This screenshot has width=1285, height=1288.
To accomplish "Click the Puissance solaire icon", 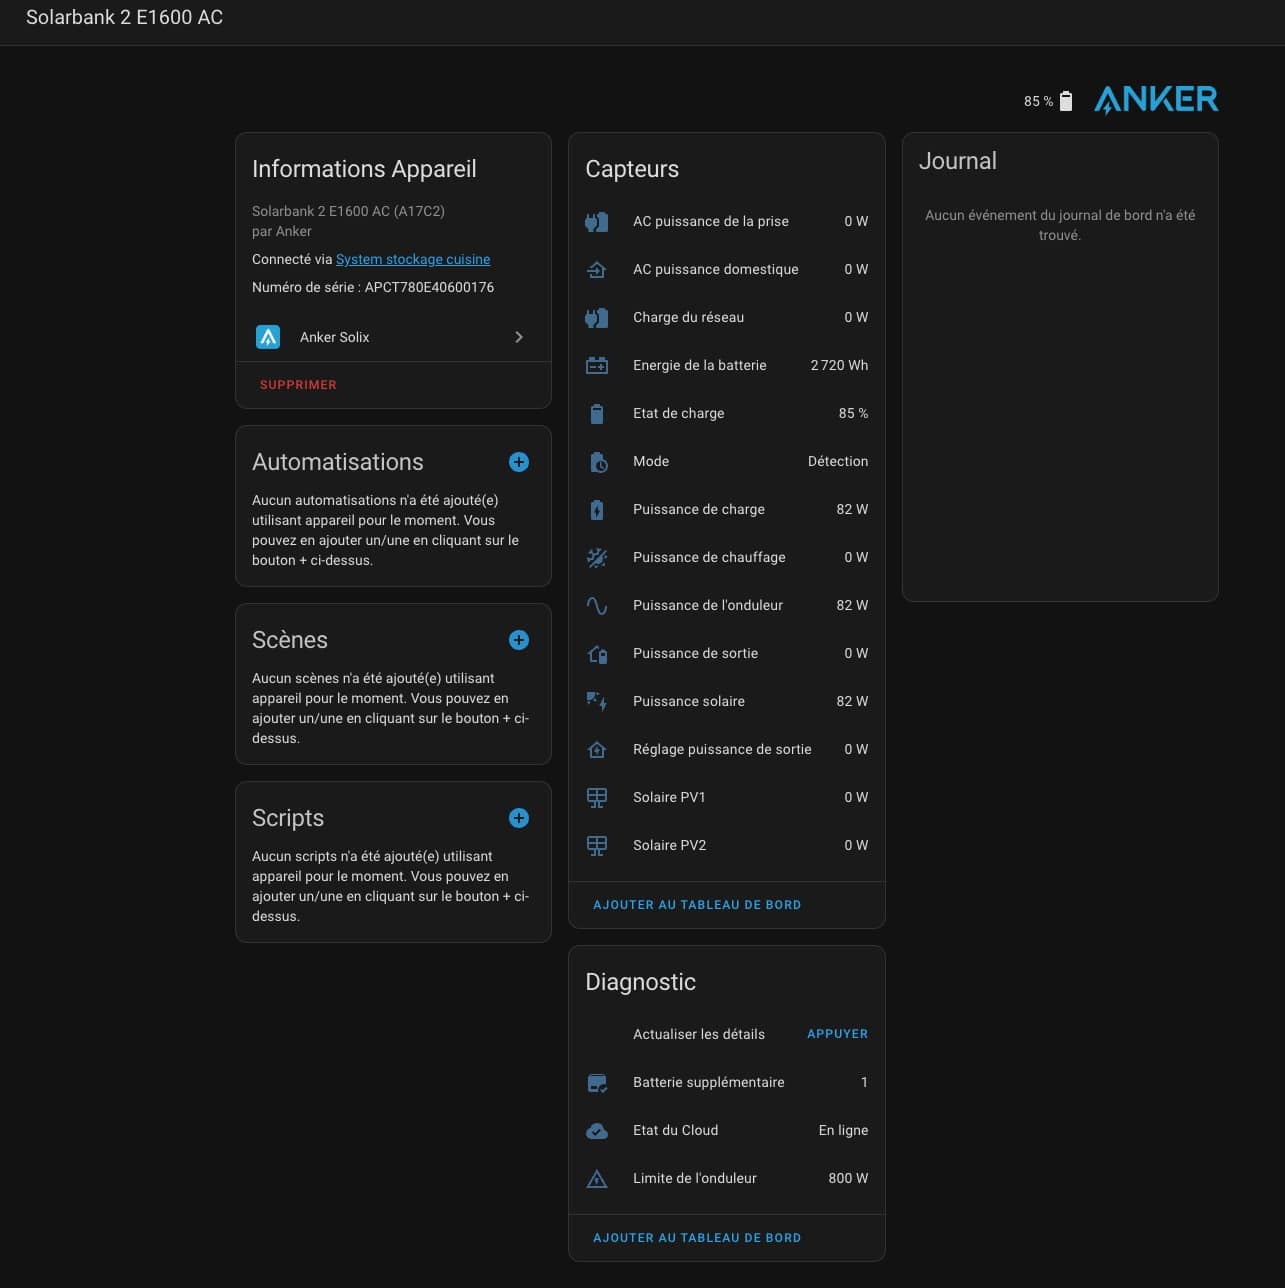I will (x=597, y=701).
